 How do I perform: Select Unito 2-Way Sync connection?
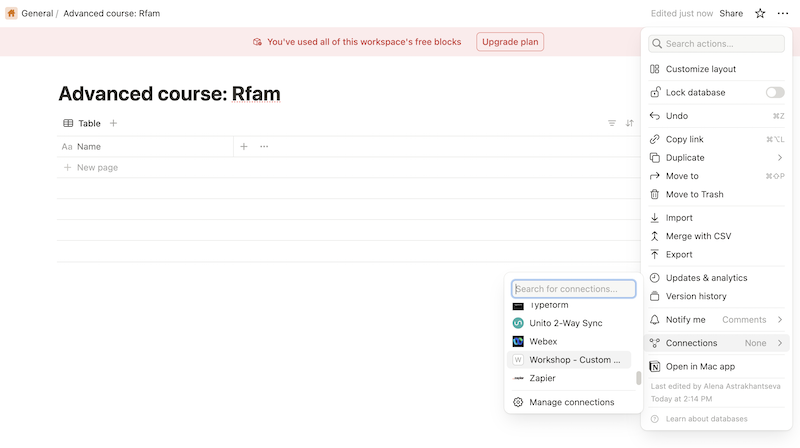[x=569, y=323]
